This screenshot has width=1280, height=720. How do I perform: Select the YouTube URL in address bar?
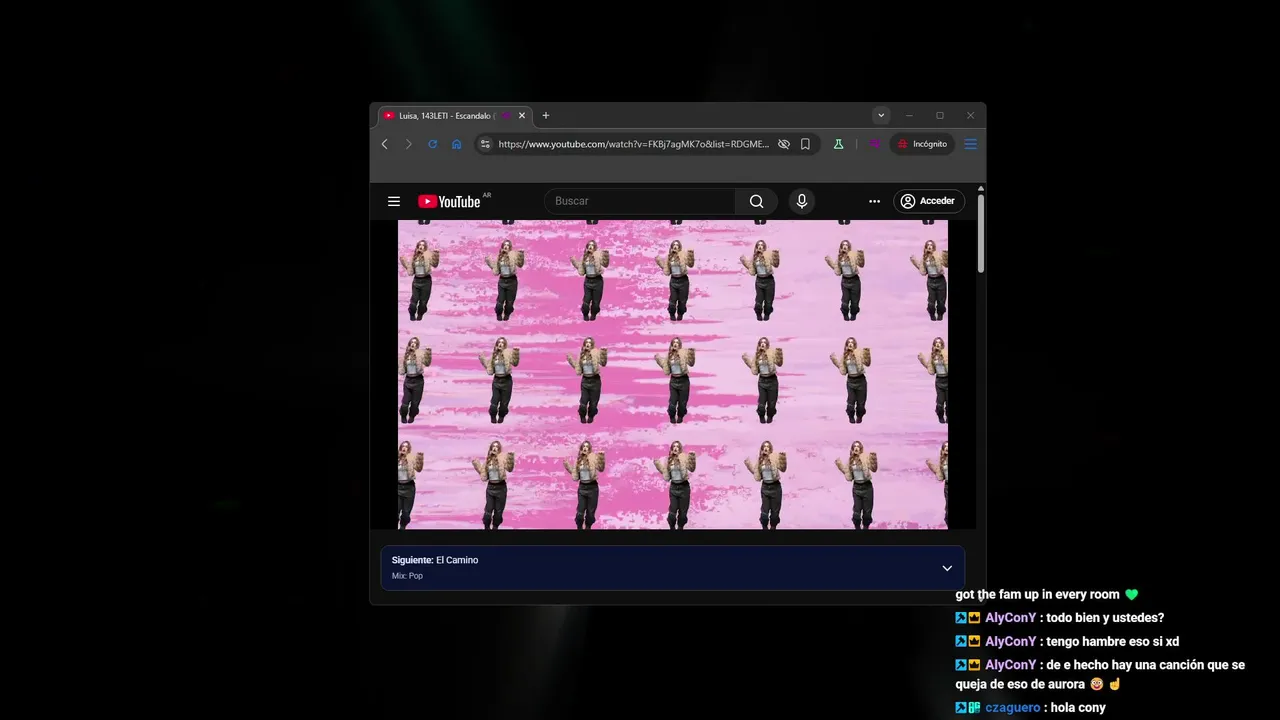[634, 144]
